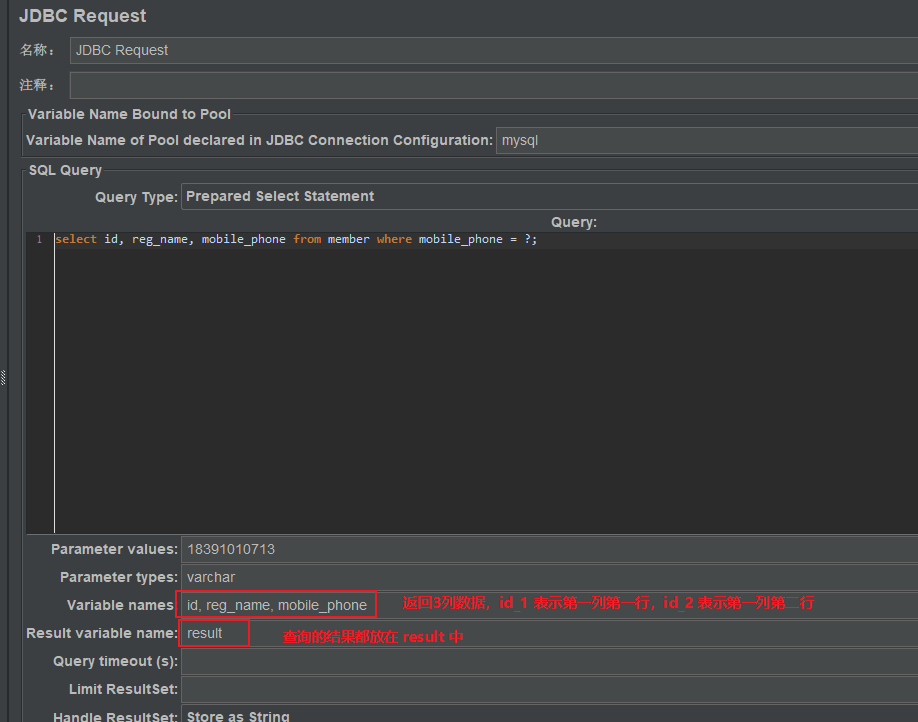Select the SQL keyword select on line 1
The width and height of the screenshot is (918, 722).
[76, 239]
